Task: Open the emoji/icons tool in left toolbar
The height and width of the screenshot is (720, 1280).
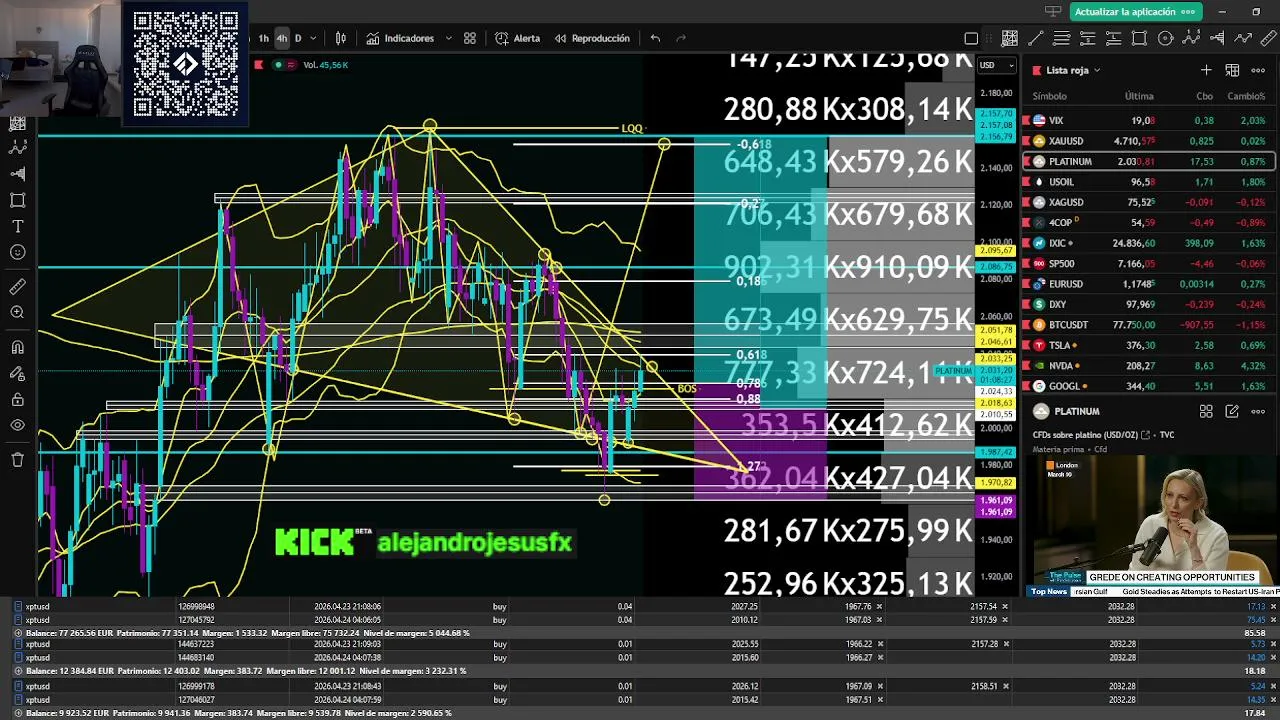Action: tap(17, 252)
